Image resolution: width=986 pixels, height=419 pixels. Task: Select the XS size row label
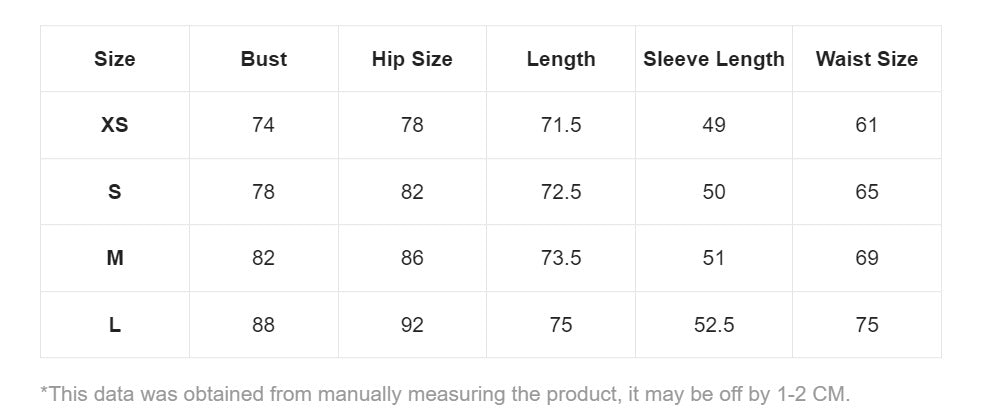click(x=114, y=125)
